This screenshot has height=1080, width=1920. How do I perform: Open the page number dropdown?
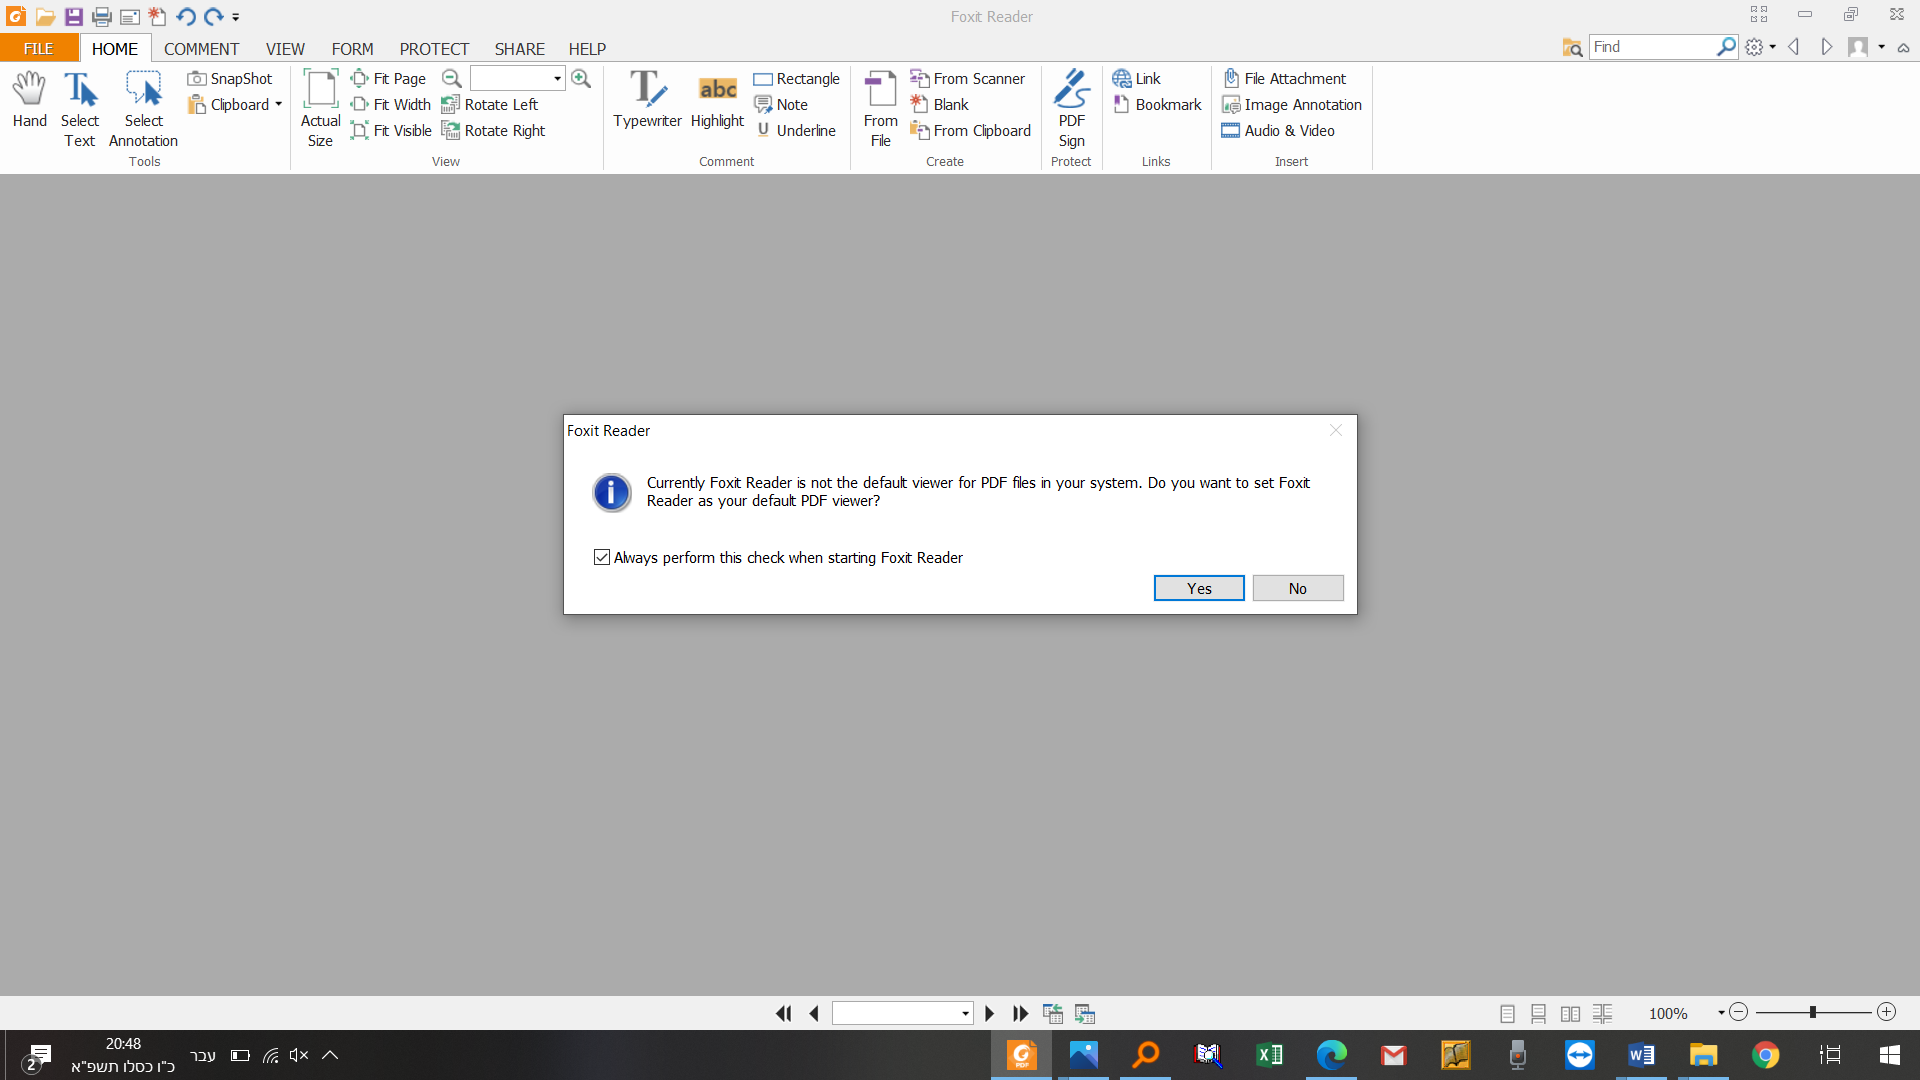coord(965,1013)
